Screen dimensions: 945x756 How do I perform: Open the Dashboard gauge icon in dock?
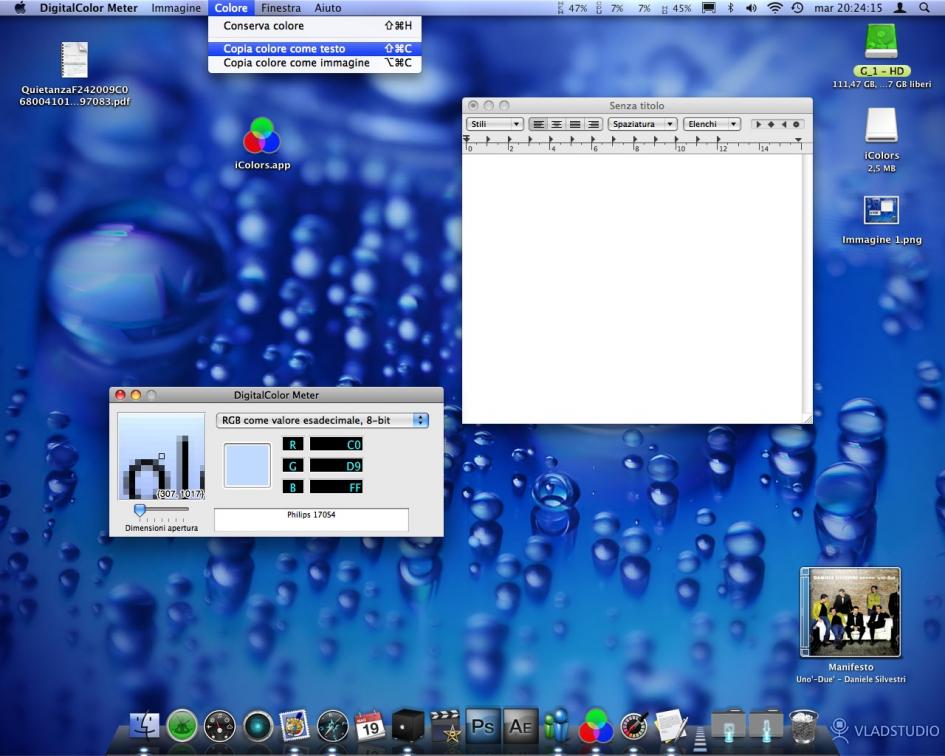point(219,725)
